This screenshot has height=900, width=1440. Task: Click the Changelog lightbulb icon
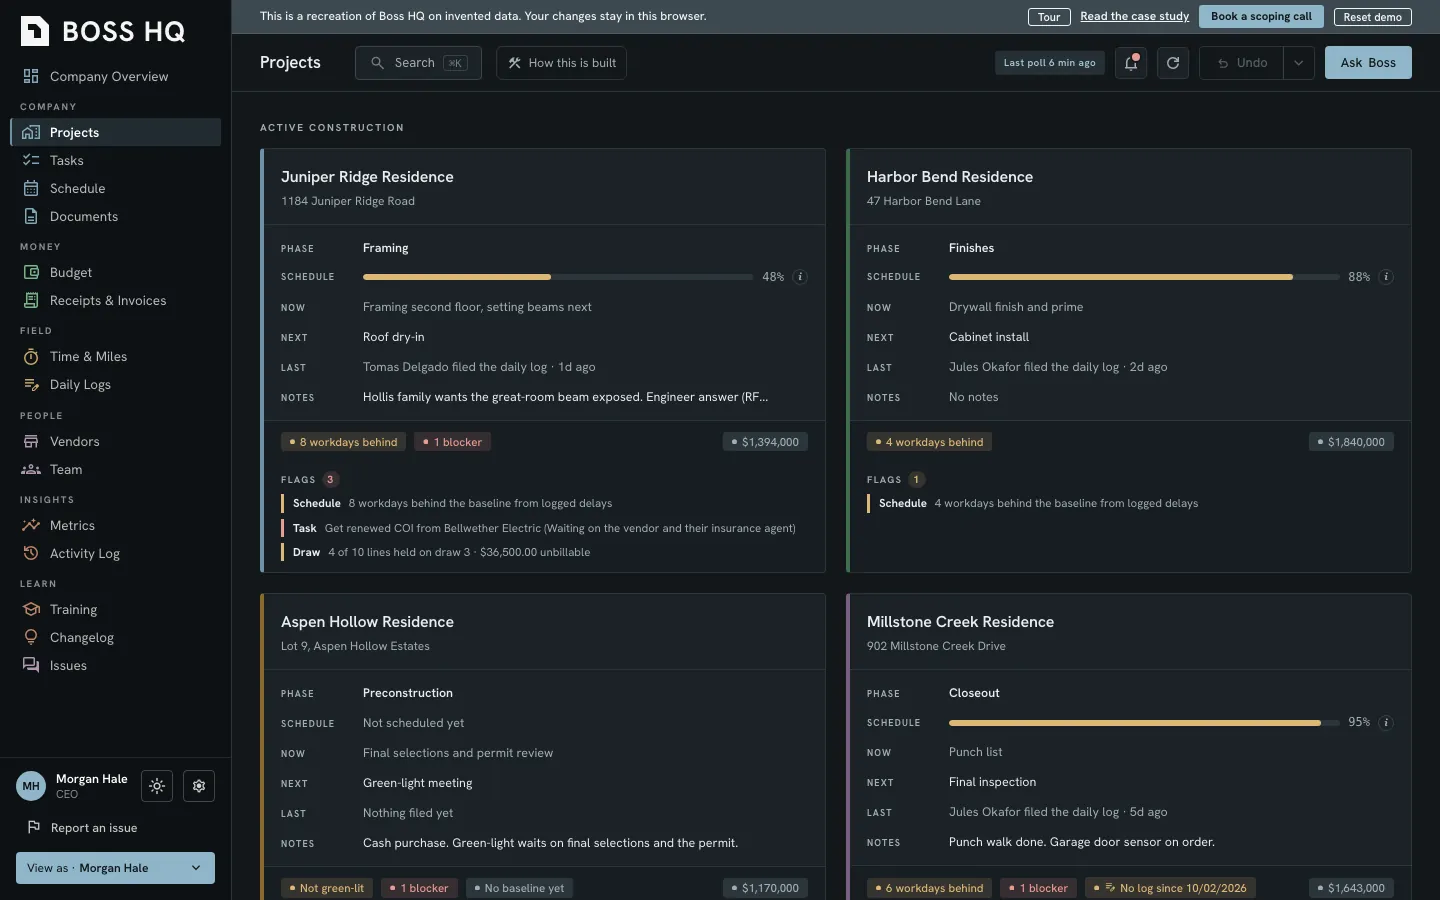31,637
